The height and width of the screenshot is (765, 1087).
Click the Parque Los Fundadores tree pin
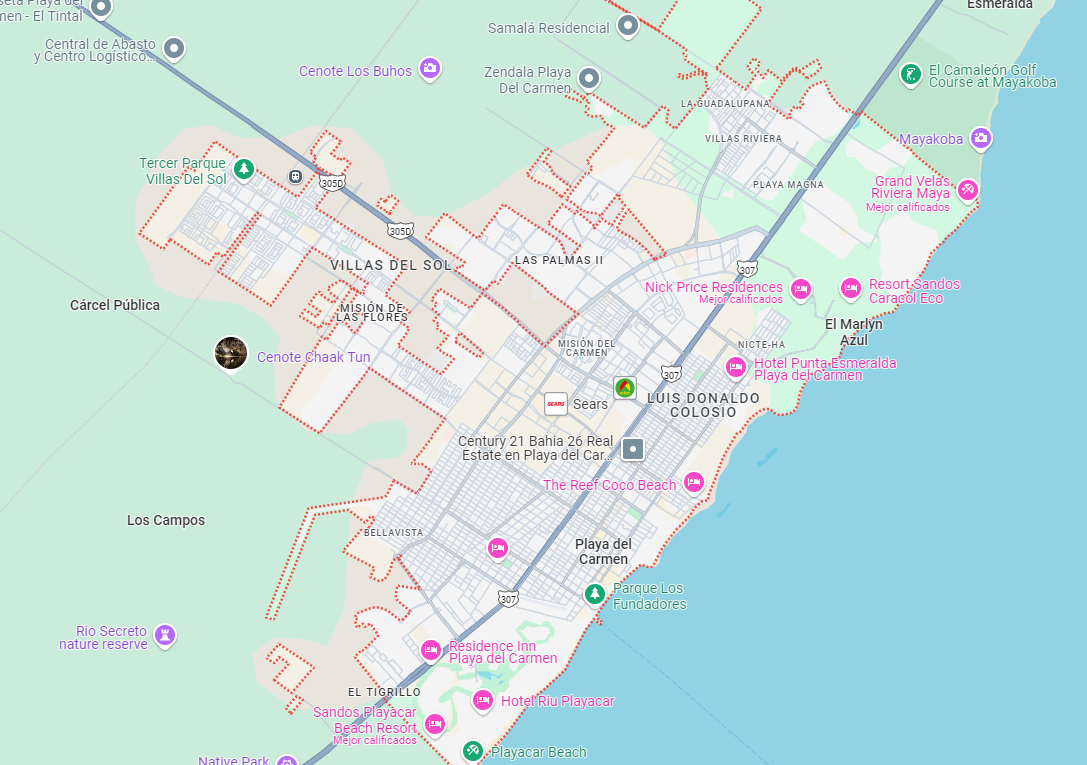pos(594,594)
